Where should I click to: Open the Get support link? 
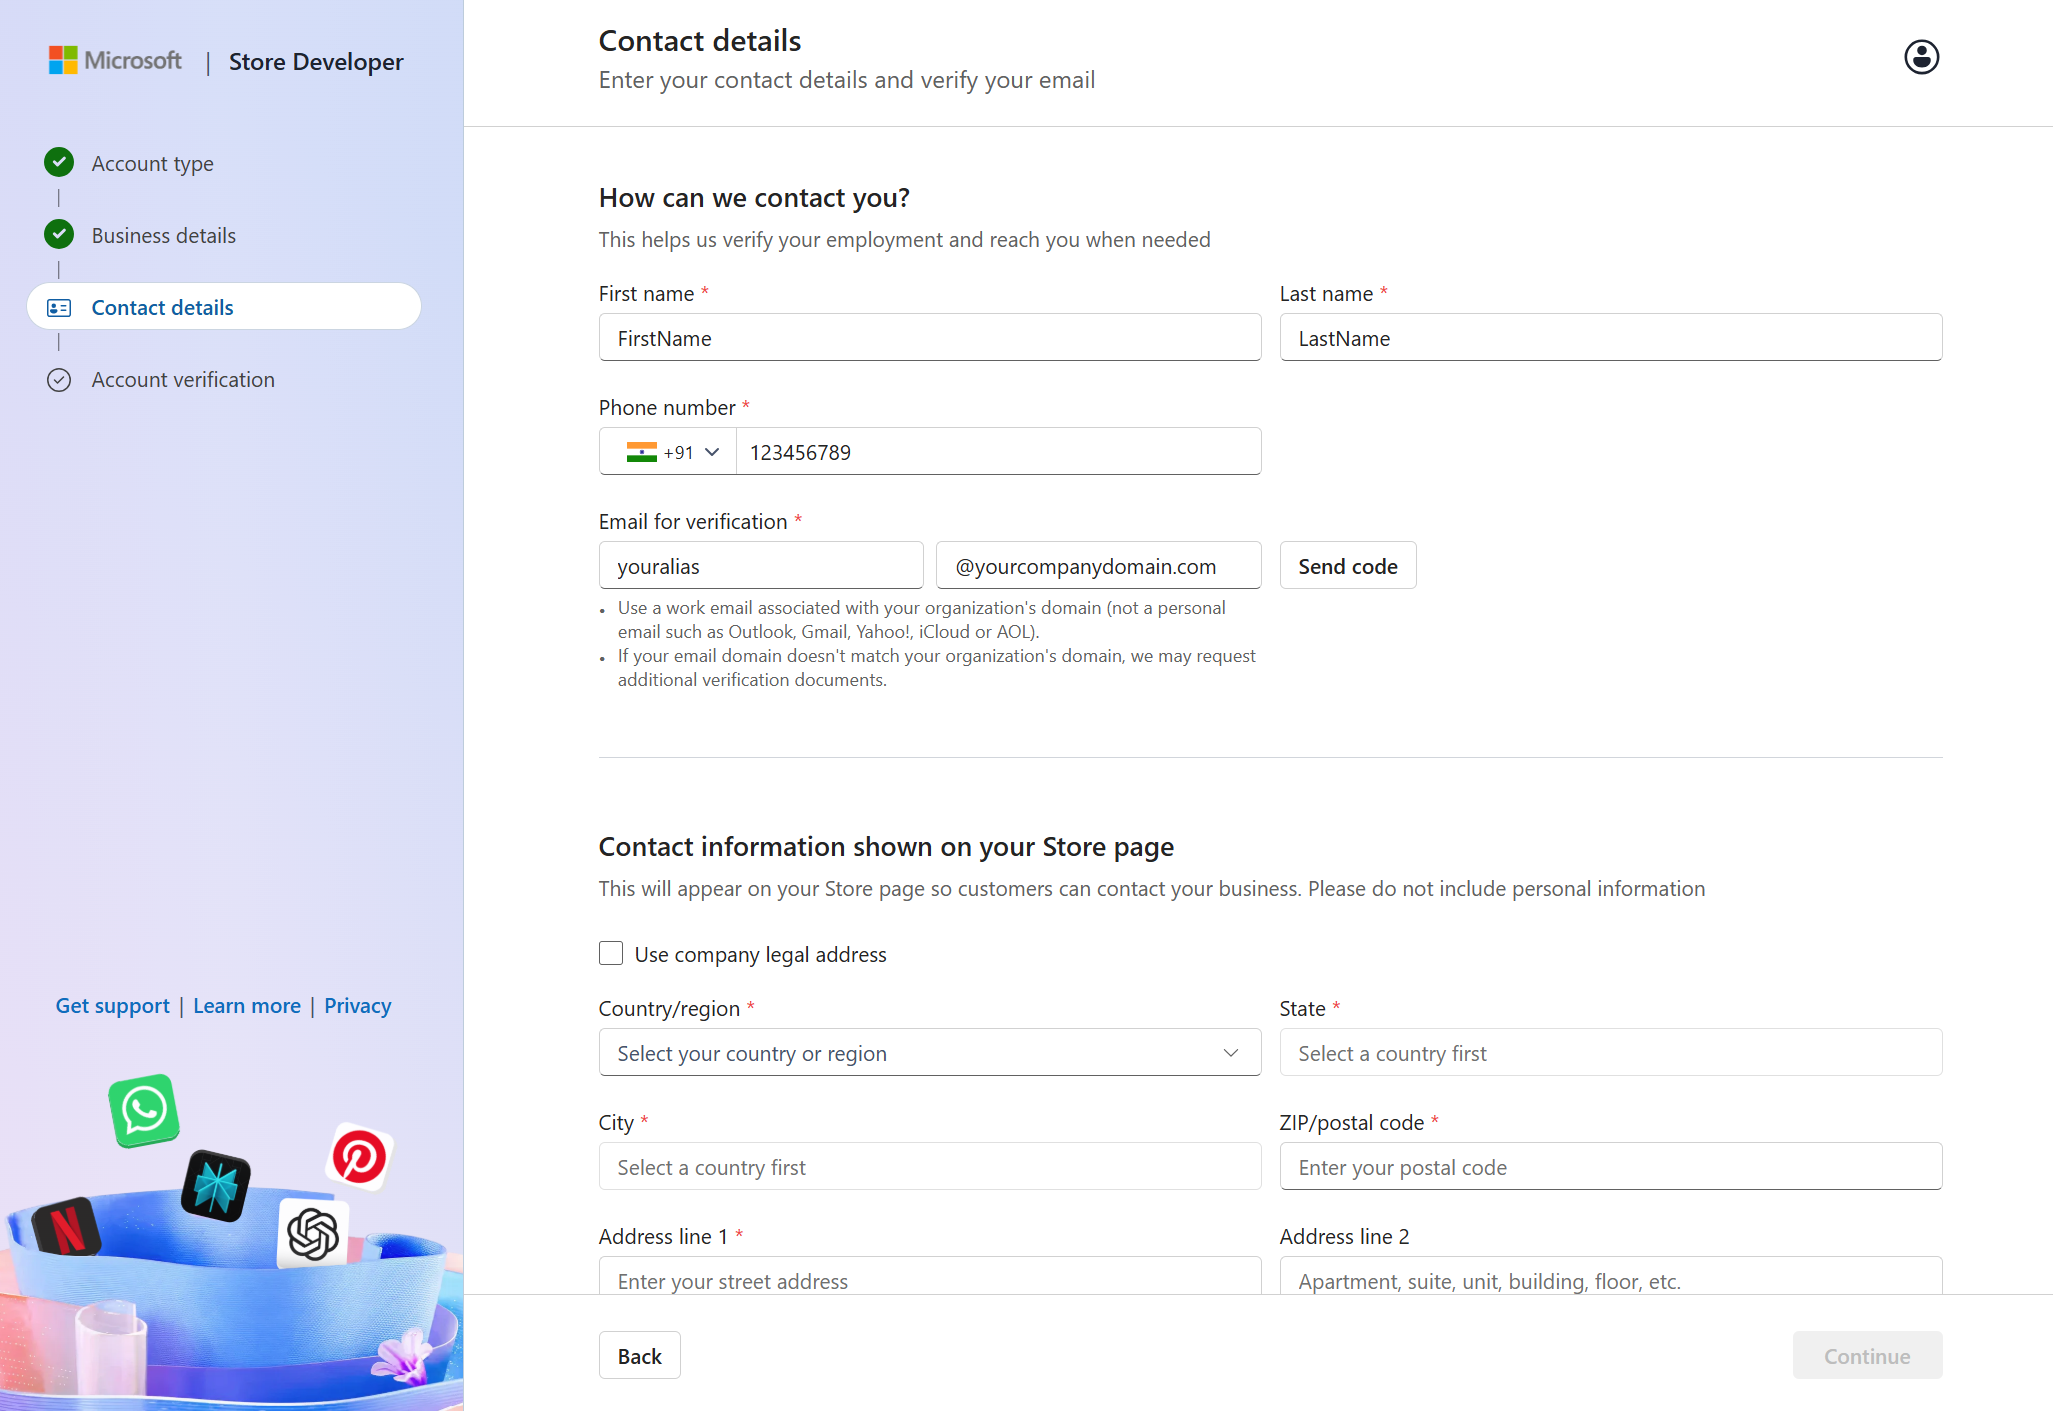[x=112, y=1005]
